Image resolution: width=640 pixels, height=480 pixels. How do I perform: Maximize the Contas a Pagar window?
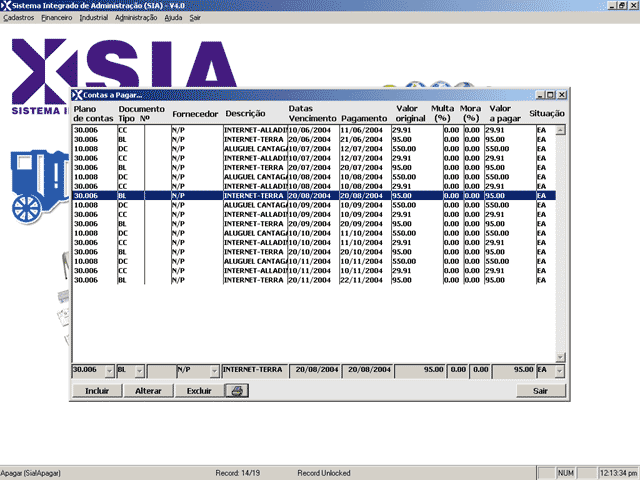[551, 94]
